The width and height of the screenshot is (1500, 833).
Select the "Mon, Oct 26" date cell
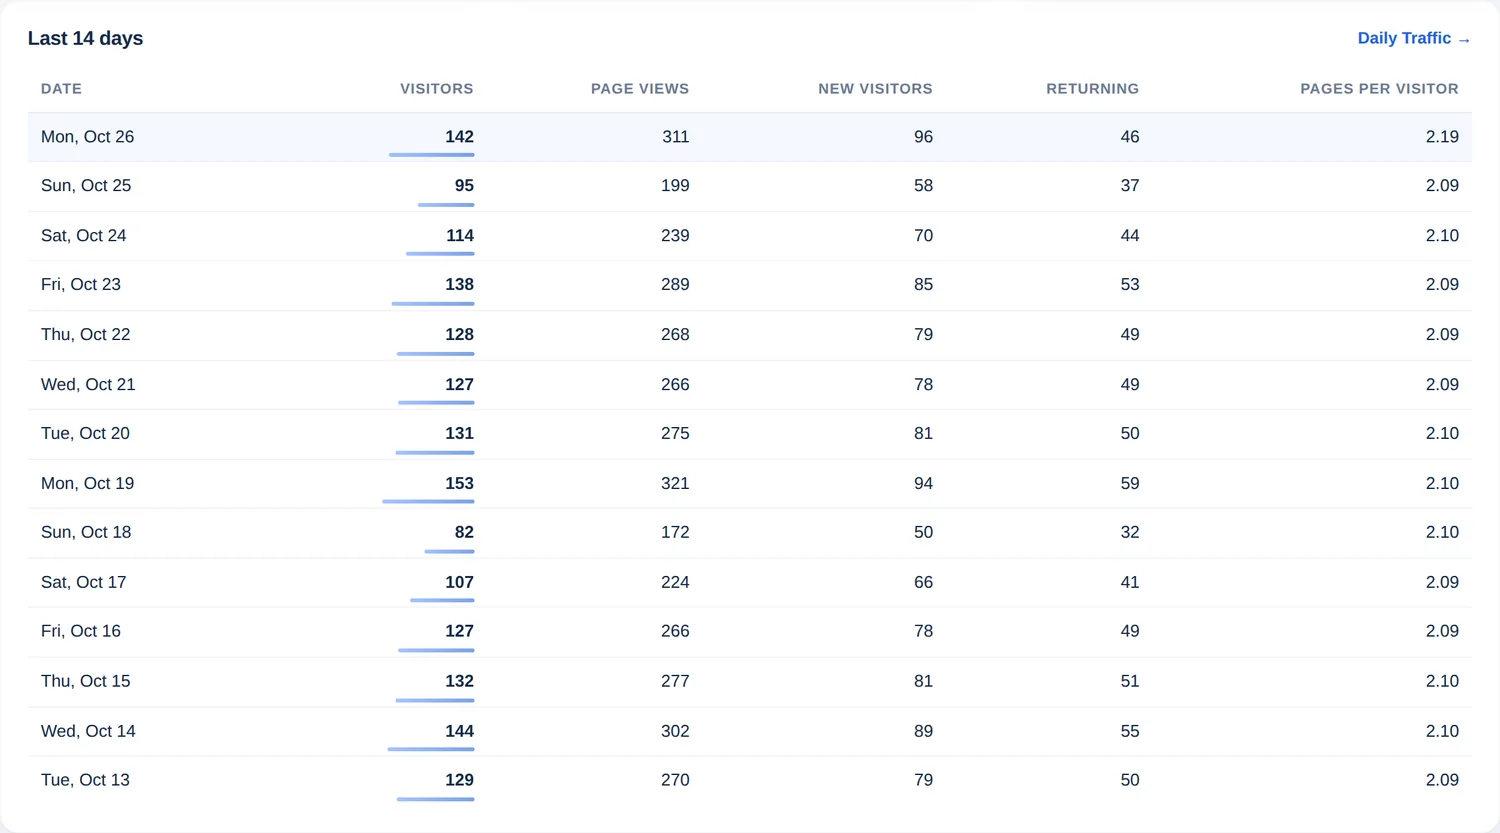pos(87,137)
